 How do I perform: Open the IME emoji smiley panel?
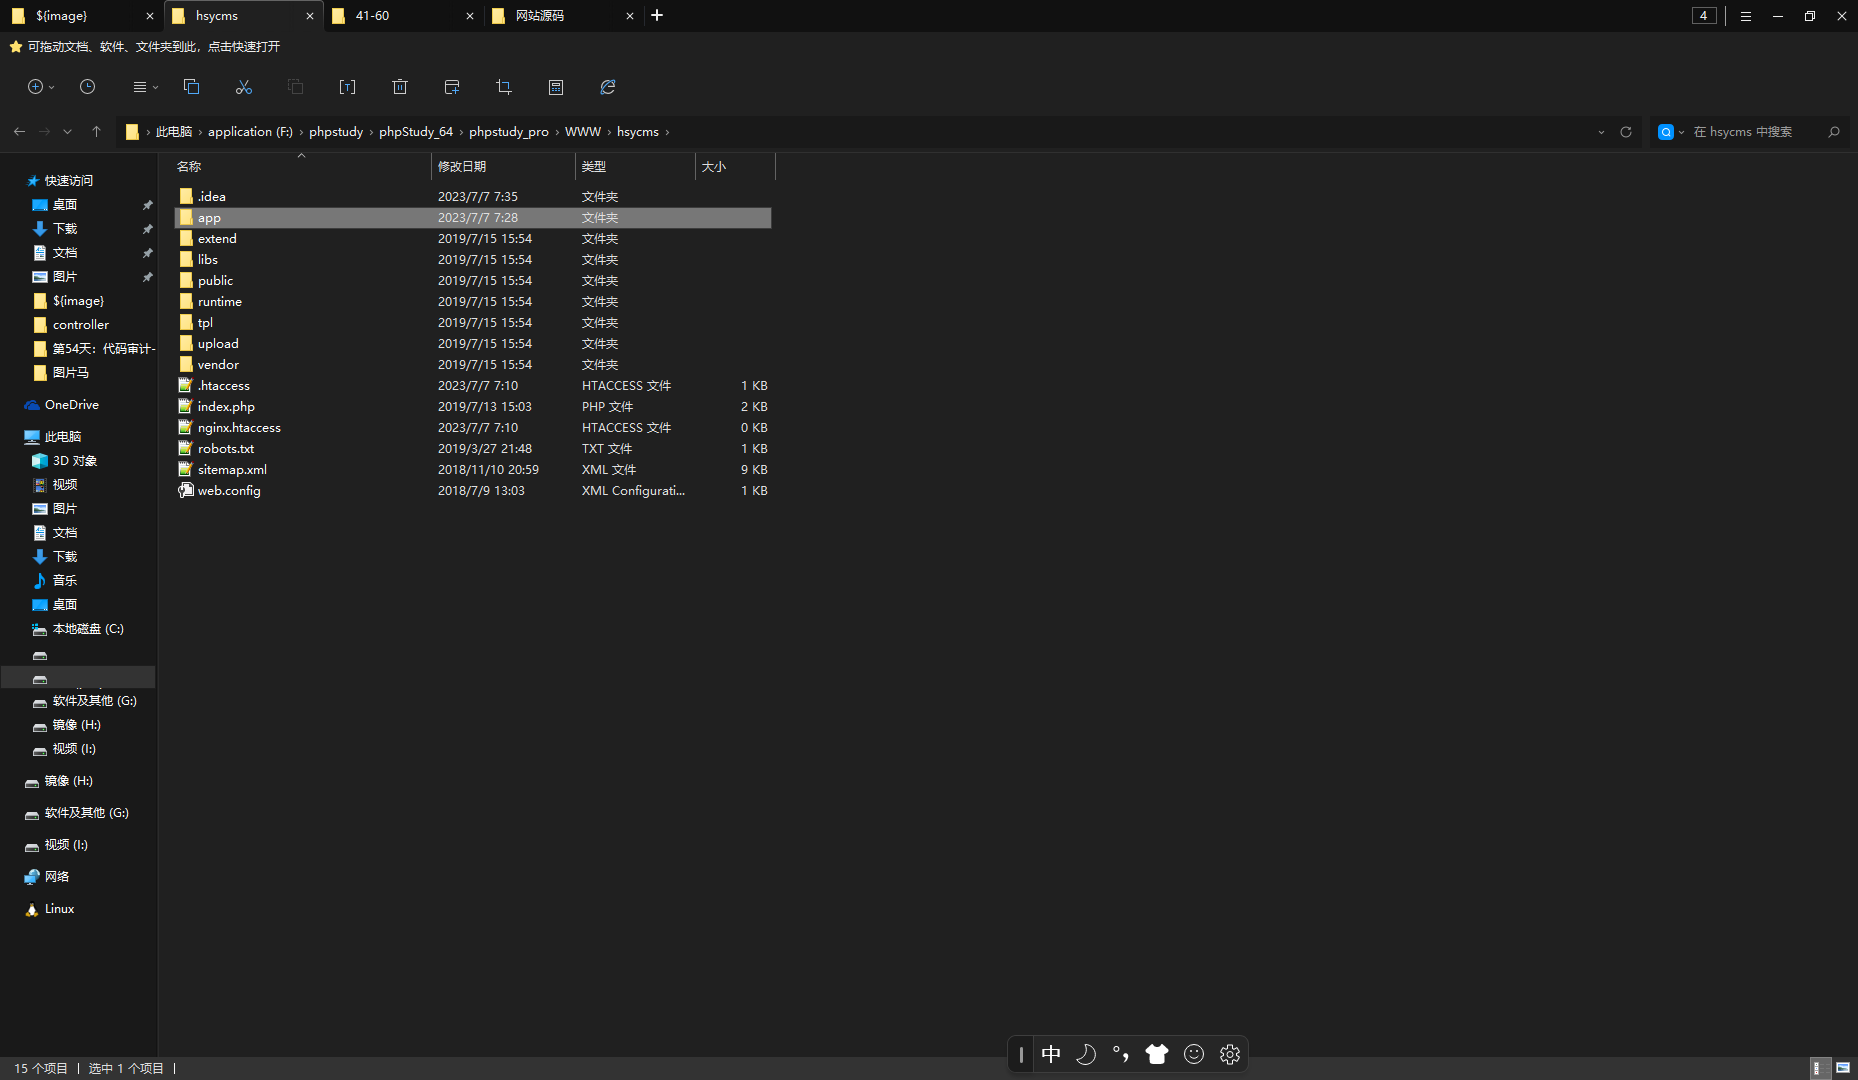point(1194,1054)
